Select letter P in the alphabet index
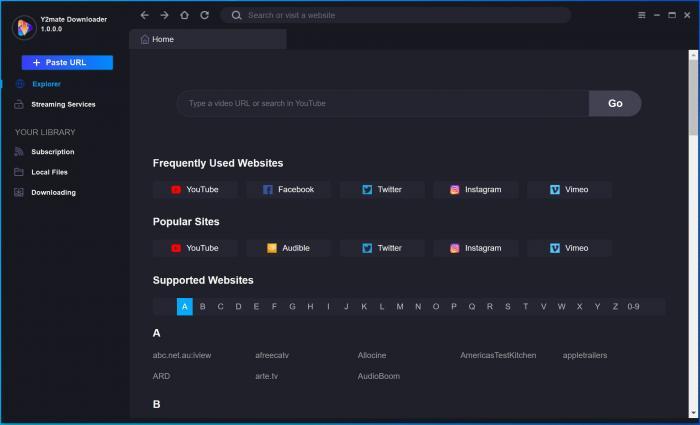This screenshot has height=425, width=700. (454, 307)
